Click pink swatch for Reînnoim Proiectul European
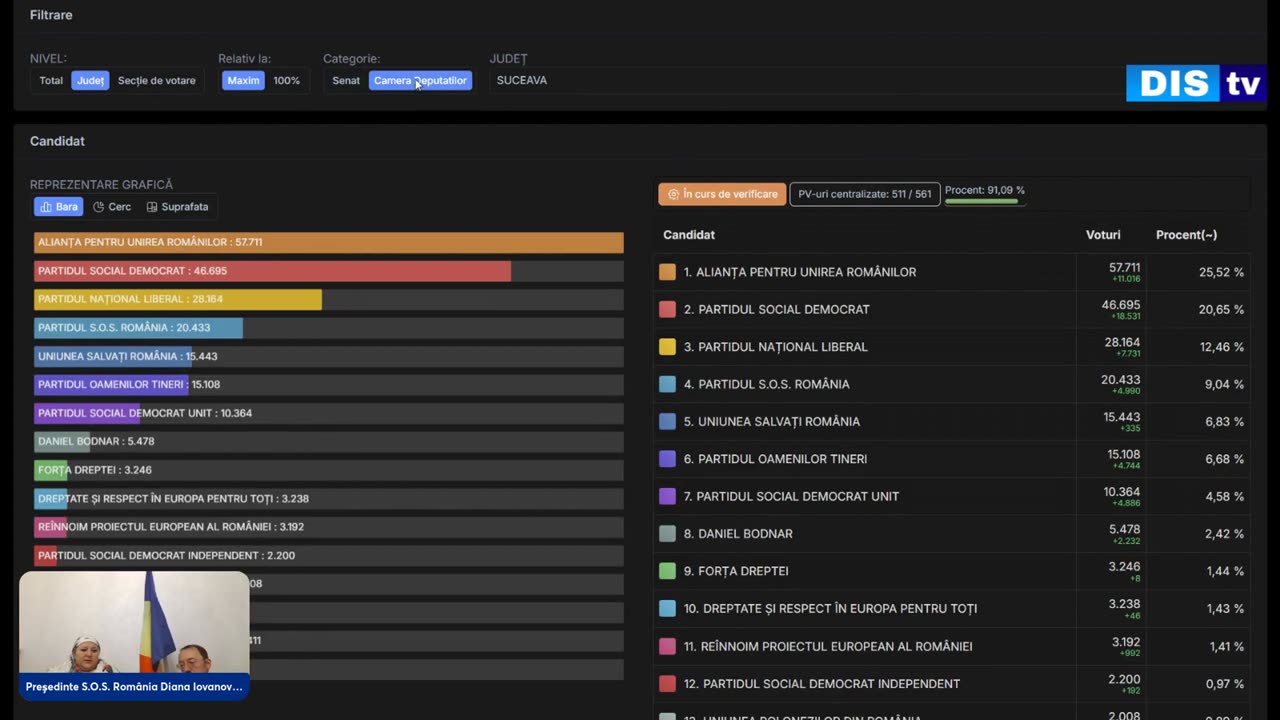This screenshot has width=1280, height=720. [667, 646]
